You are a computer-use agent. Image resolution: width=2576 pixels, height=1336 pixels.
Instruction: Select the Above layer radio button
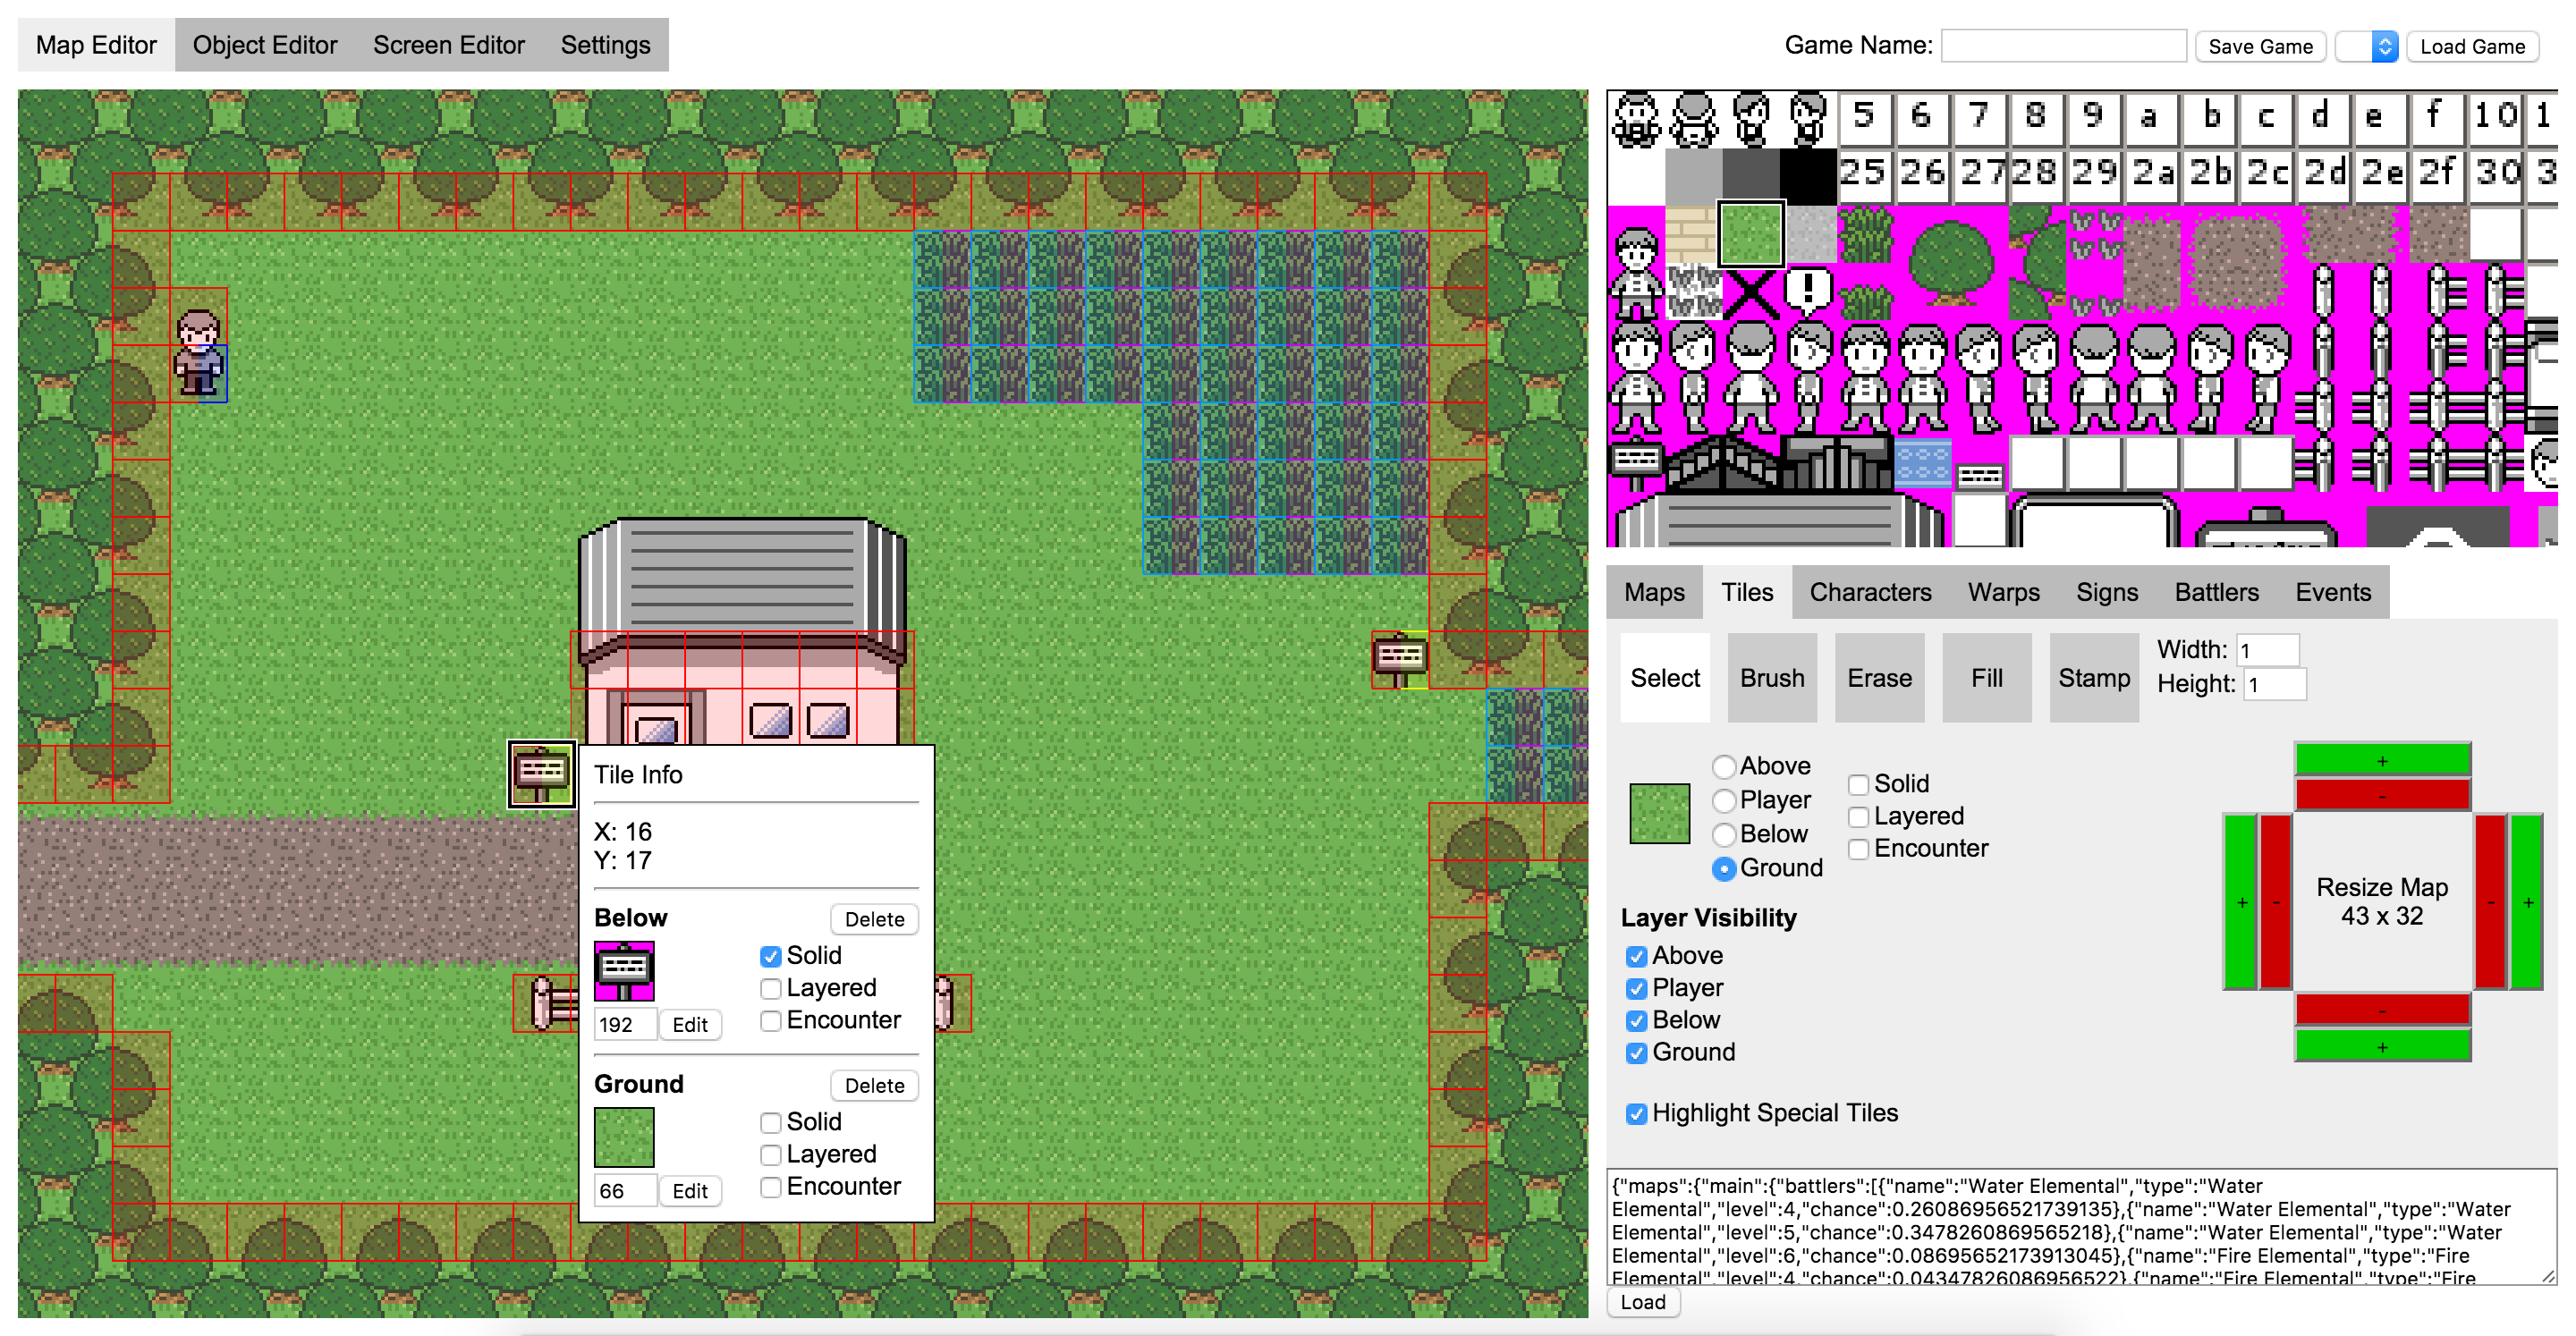(1724, 767)
